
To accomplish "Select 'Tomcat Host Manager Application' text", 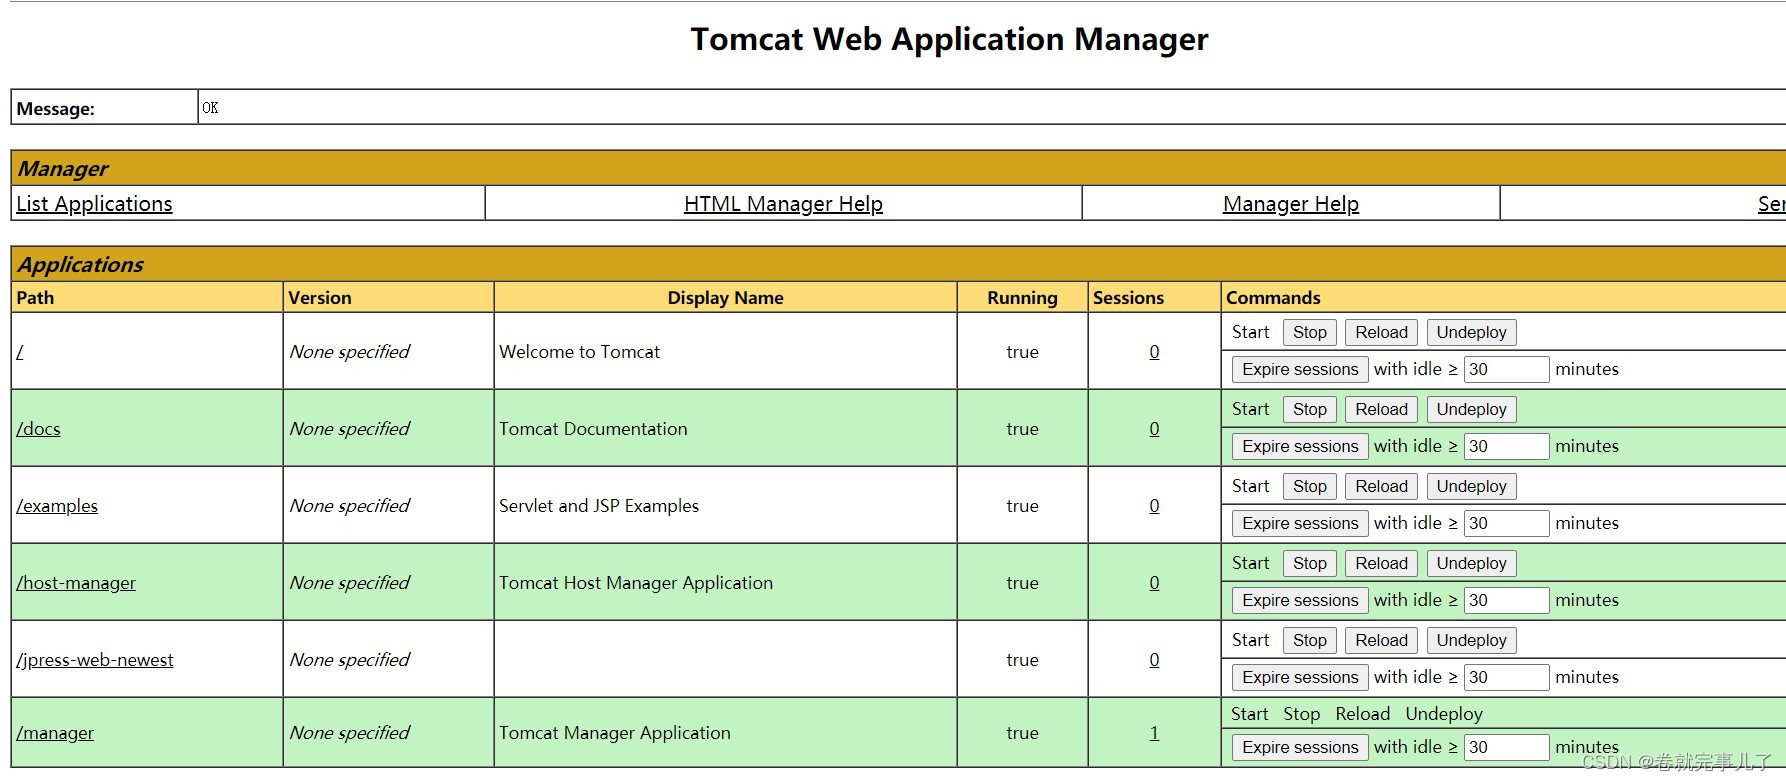I will 636,583.
